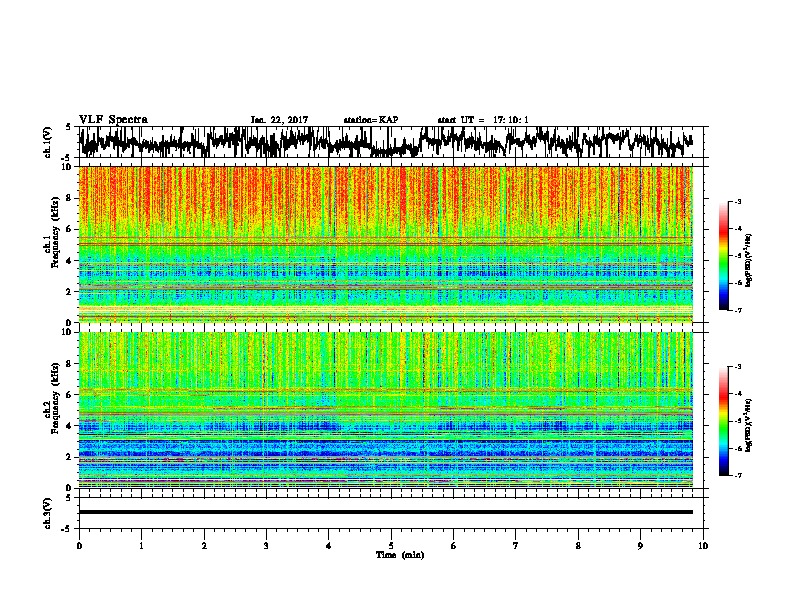792x612 pixels.
Task: Select the "start UT = 17:10:1" text
Action: [483, 120]
